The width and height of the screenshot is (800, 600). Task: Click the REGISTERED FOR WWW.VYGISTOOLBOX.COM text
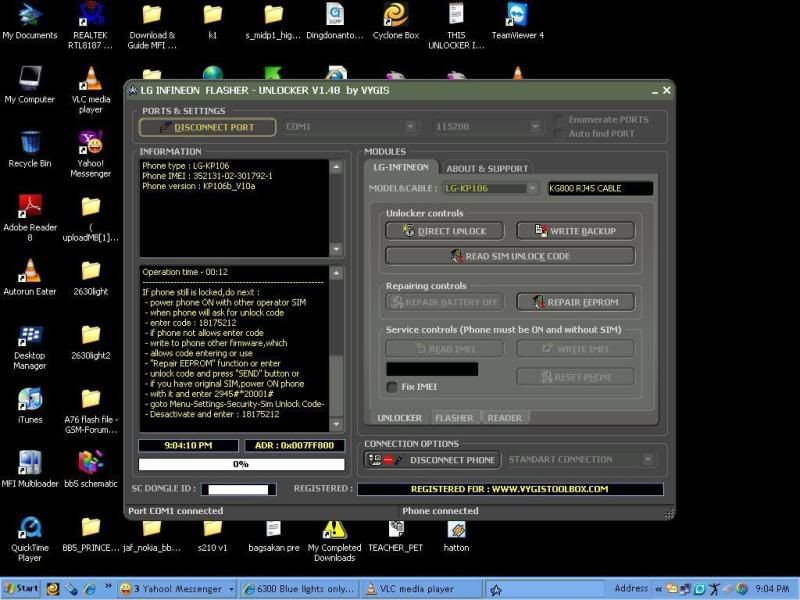pos(510,489)
